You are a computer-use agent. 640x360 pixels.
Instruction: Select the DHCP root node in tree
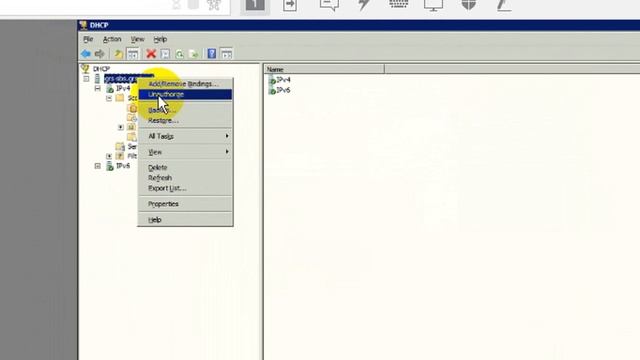(x=101, y=69)
